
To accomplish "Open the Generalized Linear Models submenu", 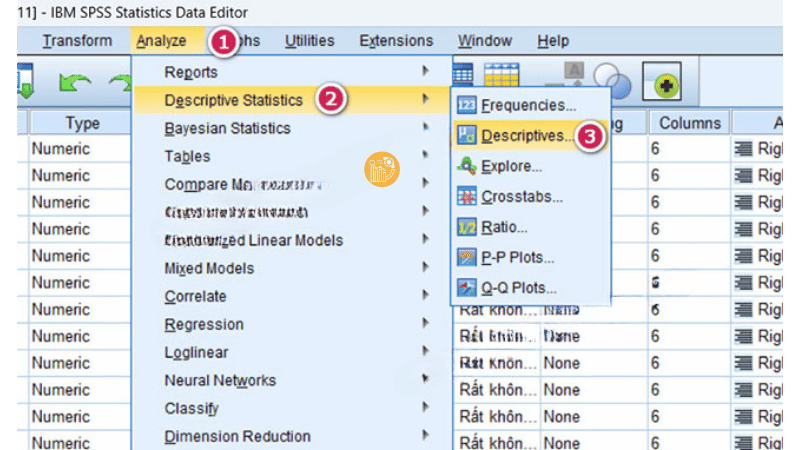I will pyautogui.click(x=292, y=240).
